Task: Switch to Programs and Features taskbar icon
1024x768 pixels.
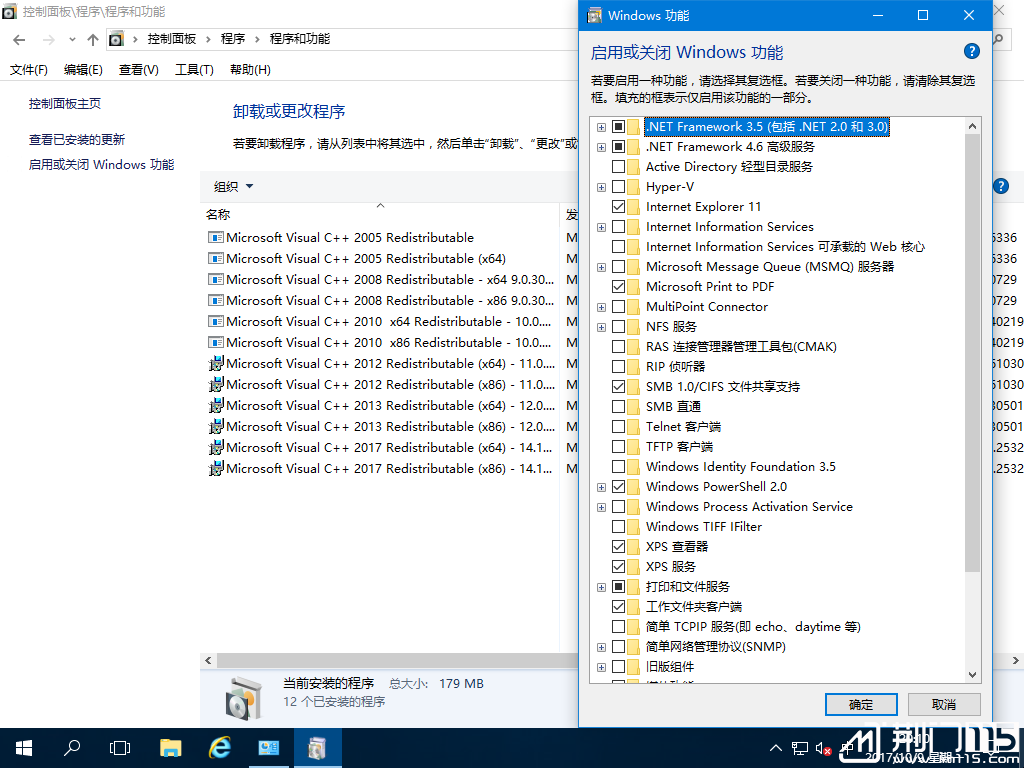Action: [x=317, y=748]
